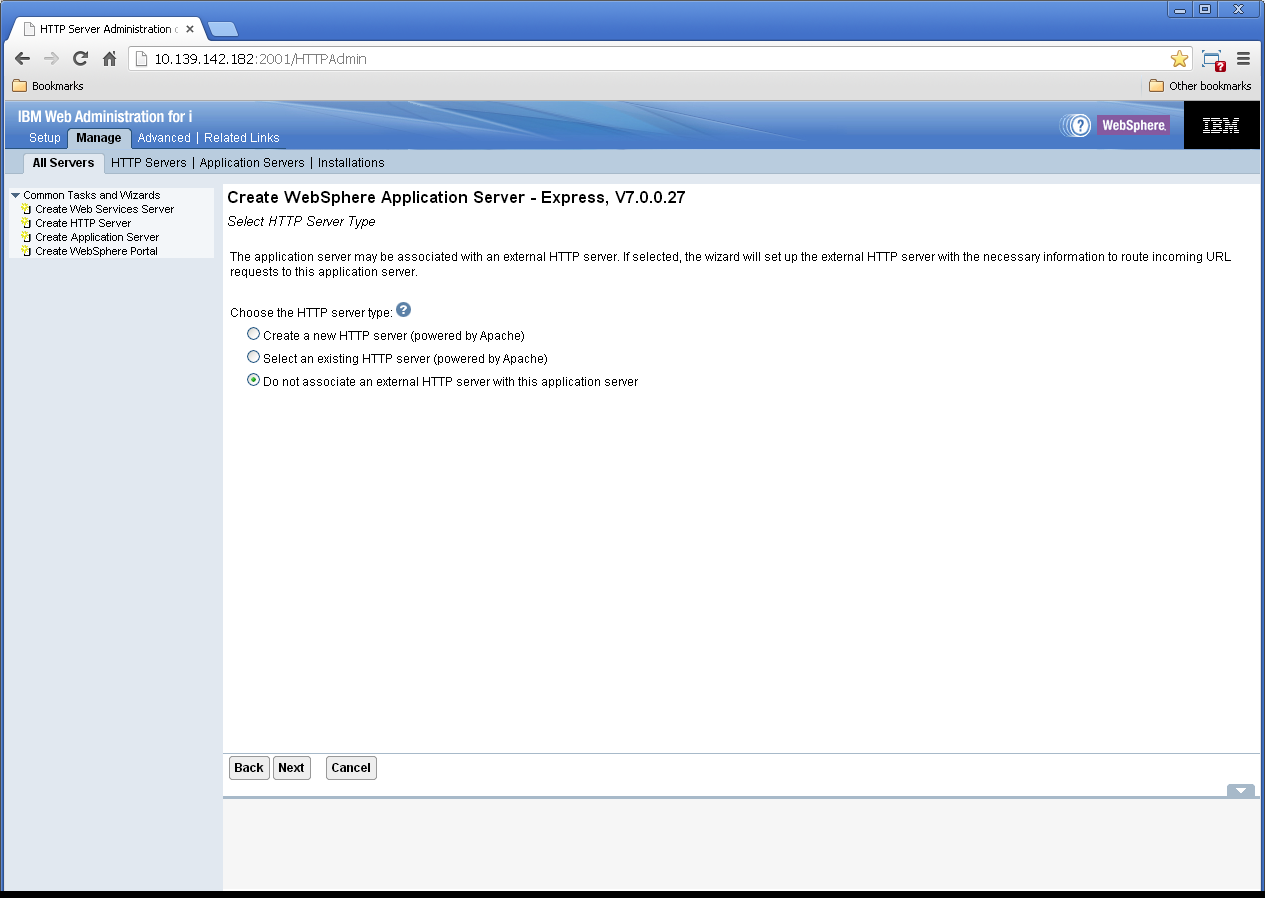This screenshot has height=898, width=1265.
Task: Open the browser home page
Action: pos(110,59)
